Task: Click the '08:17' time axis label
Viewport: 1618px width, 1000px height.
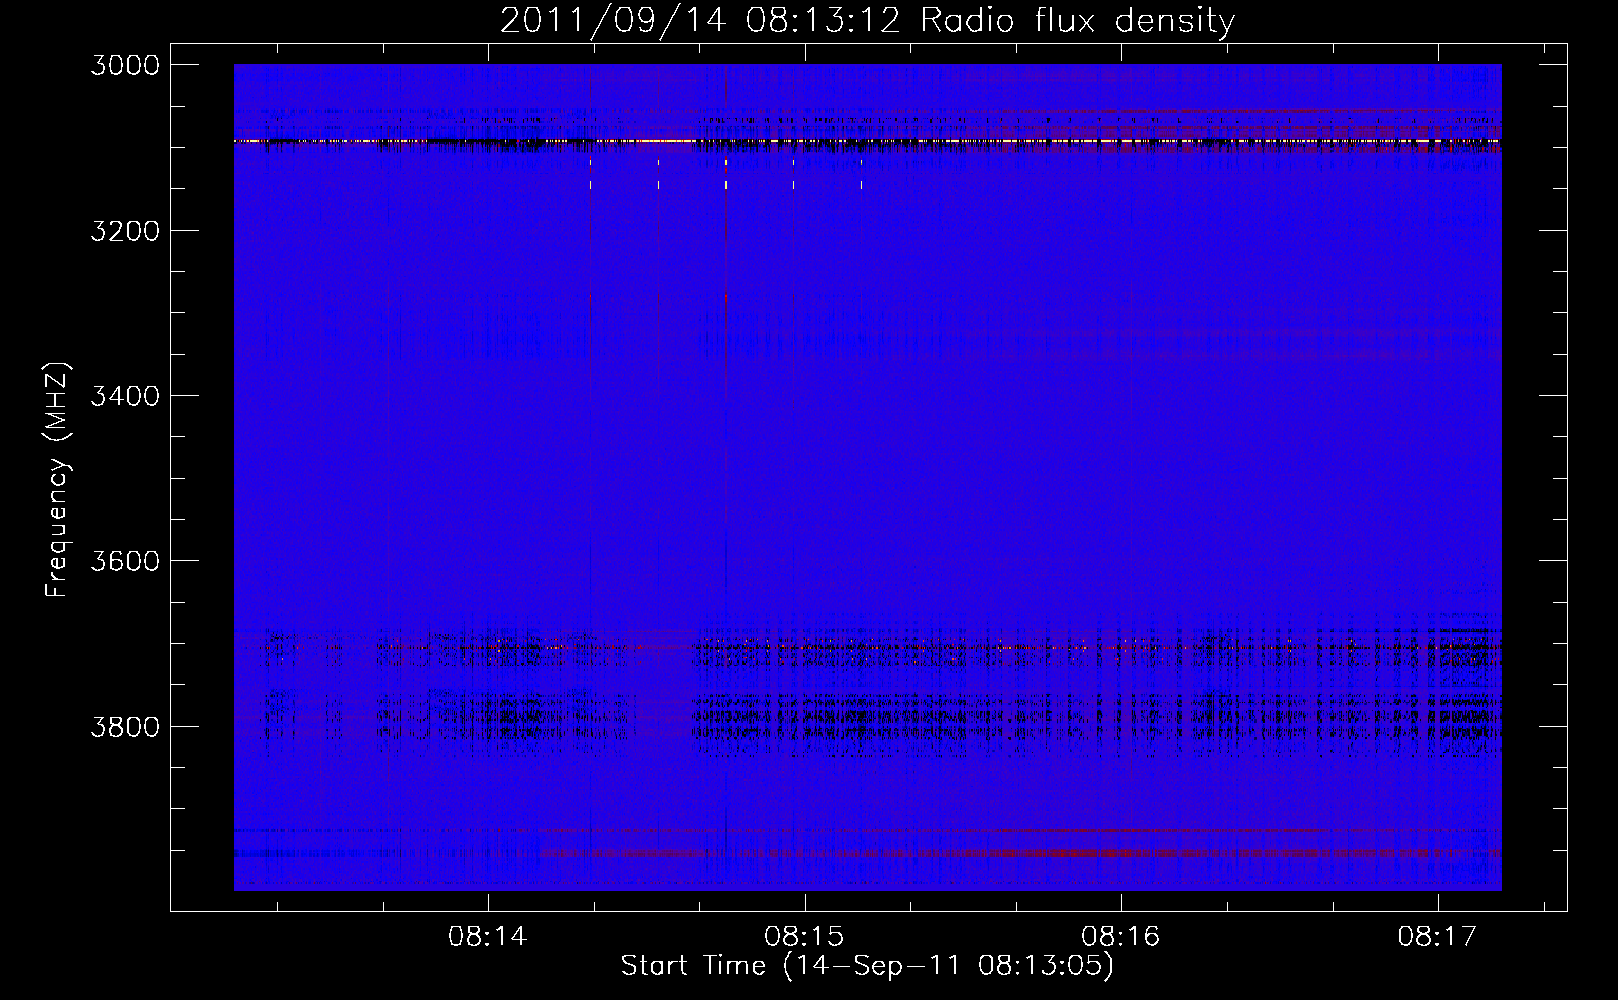Action: pos(1438,937)
